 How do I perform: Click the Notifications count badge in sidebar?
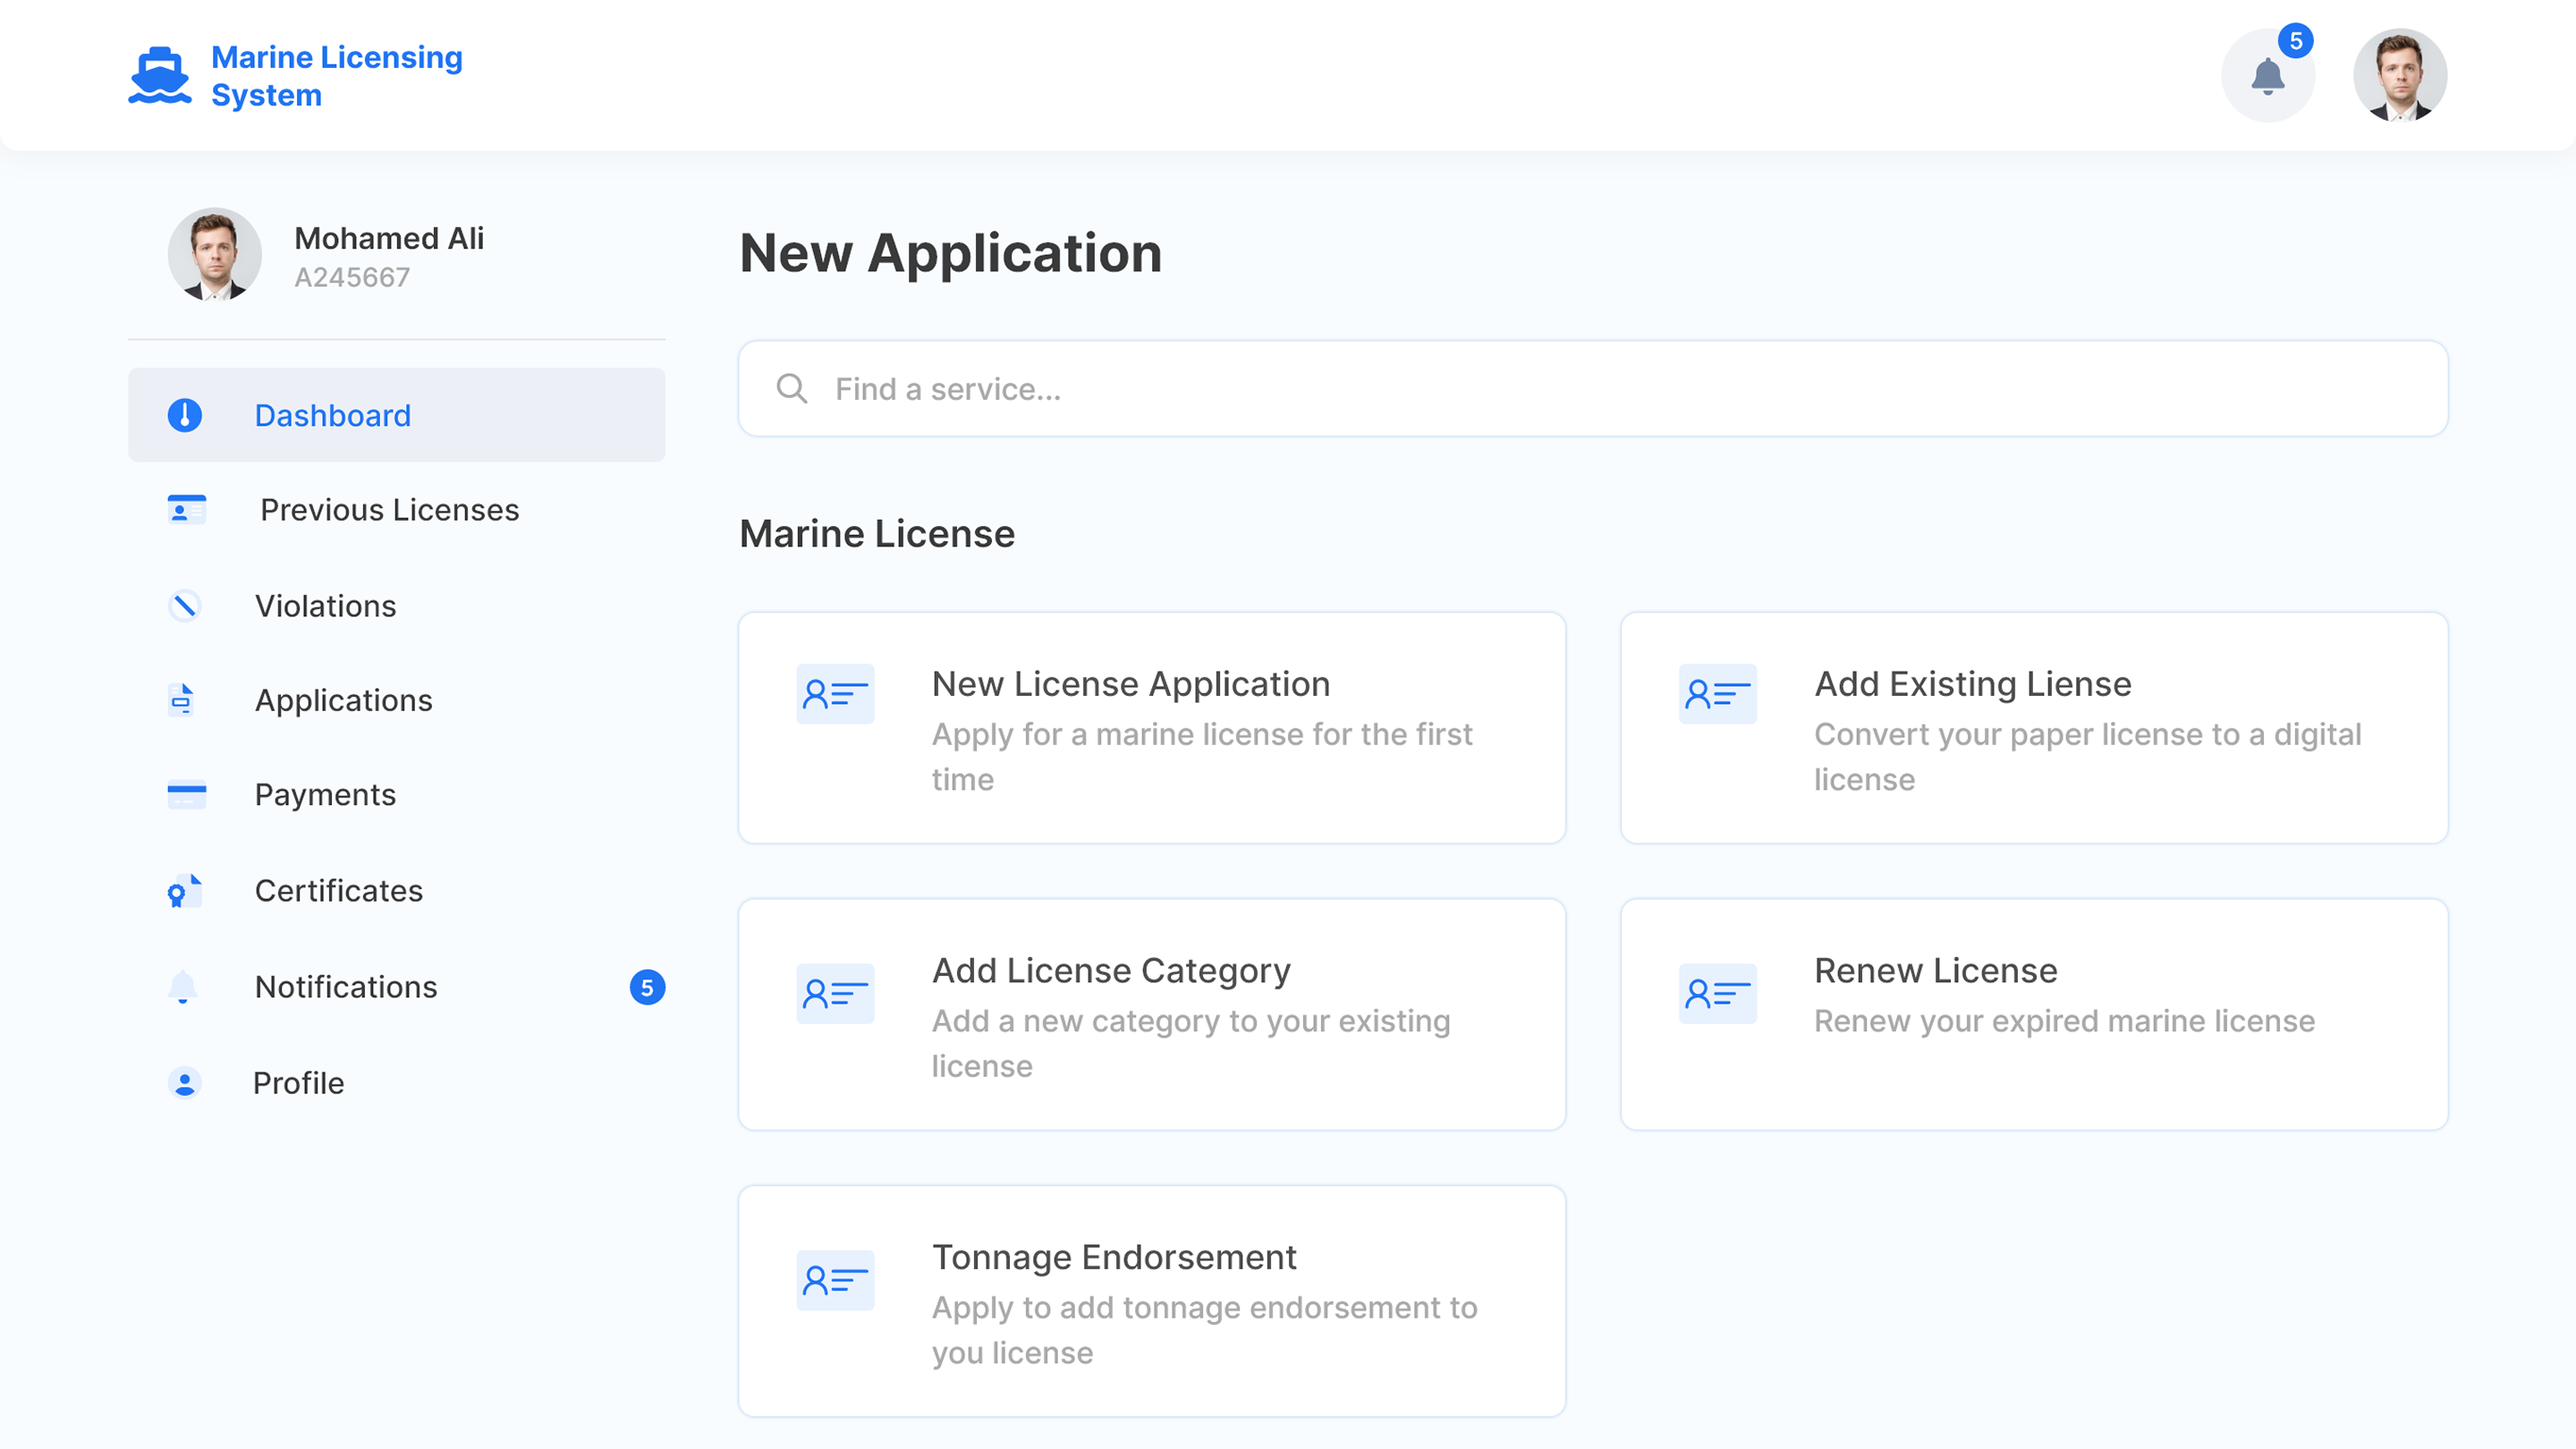tap(647, 987)
